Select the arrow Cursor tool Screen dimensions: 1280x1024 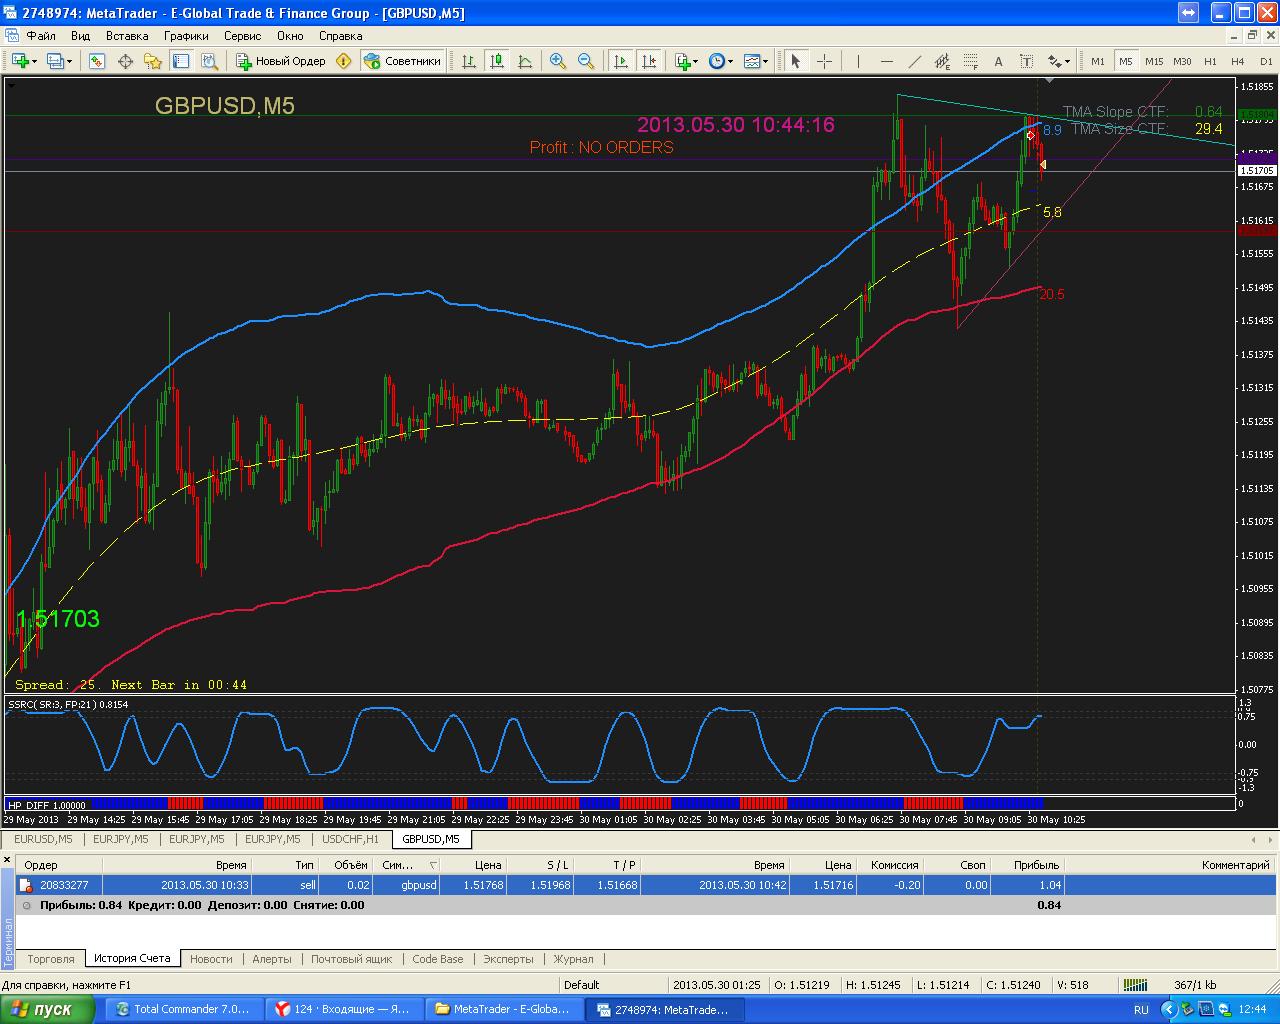pos(796,61)
